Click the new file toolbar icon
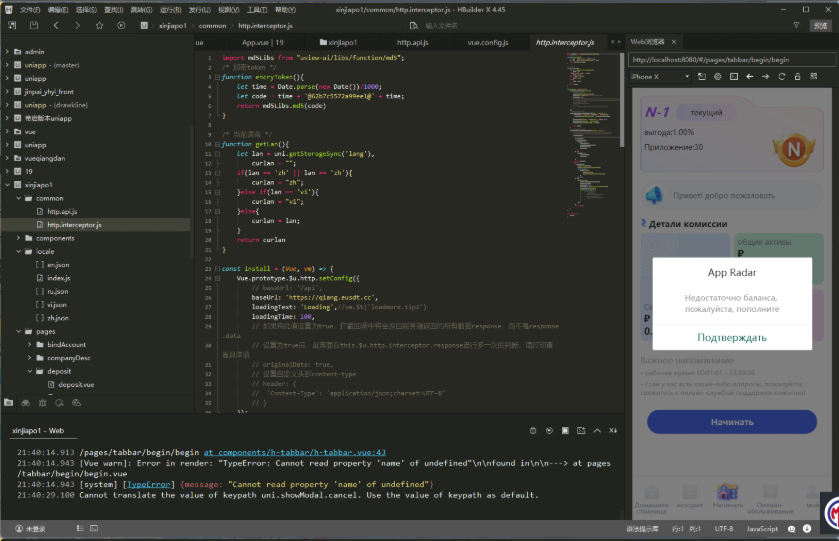Viewport: 839px width, 541px height. [12, 25]
